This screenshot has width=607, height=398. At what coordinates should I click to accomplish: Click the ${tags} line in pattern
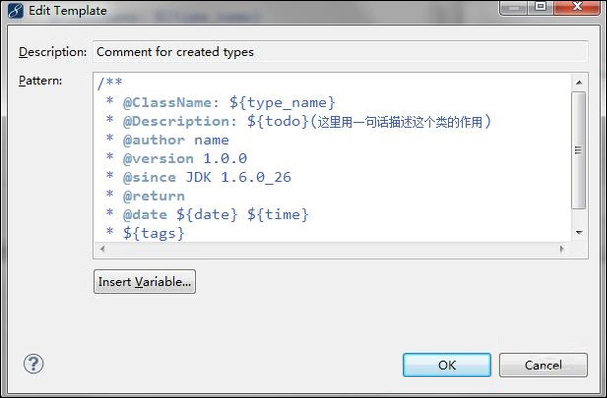point(146,233)
